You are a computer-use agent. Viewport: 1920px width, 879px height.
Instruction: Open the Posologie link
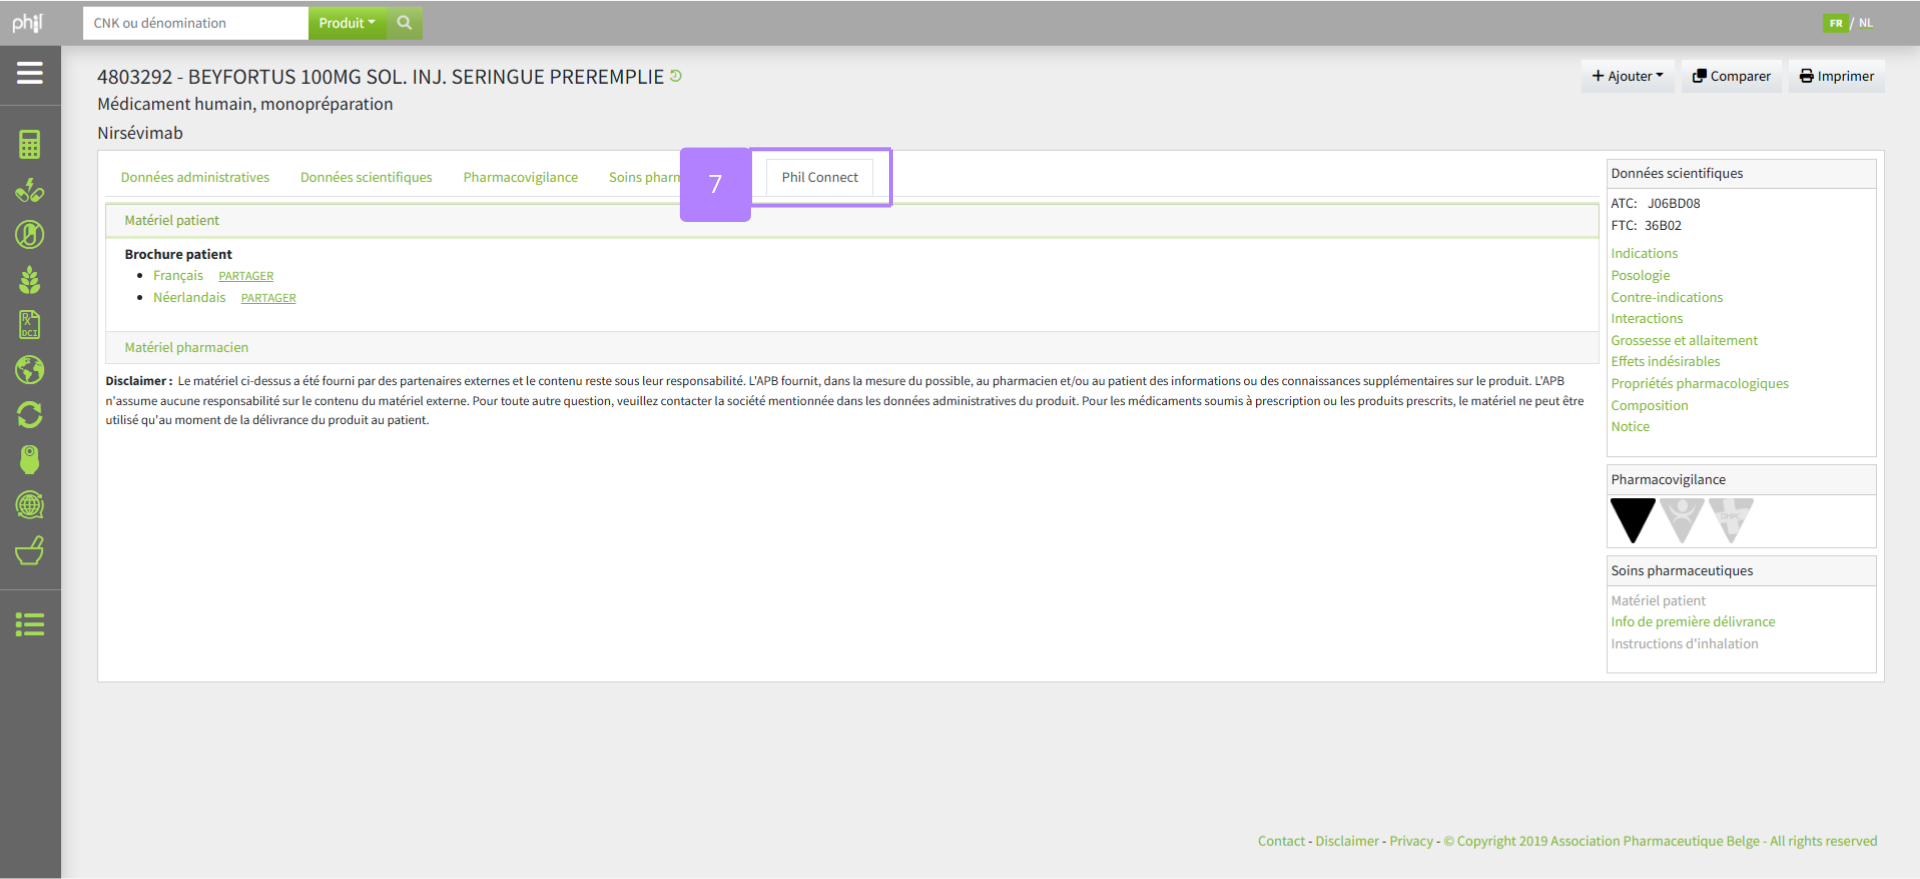click(x=1640, y=275)
